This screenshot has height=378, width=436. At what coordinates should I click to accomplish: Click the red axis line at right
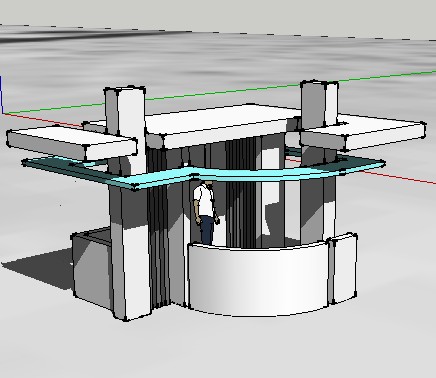pyautogui.click(x=400, y=177)
